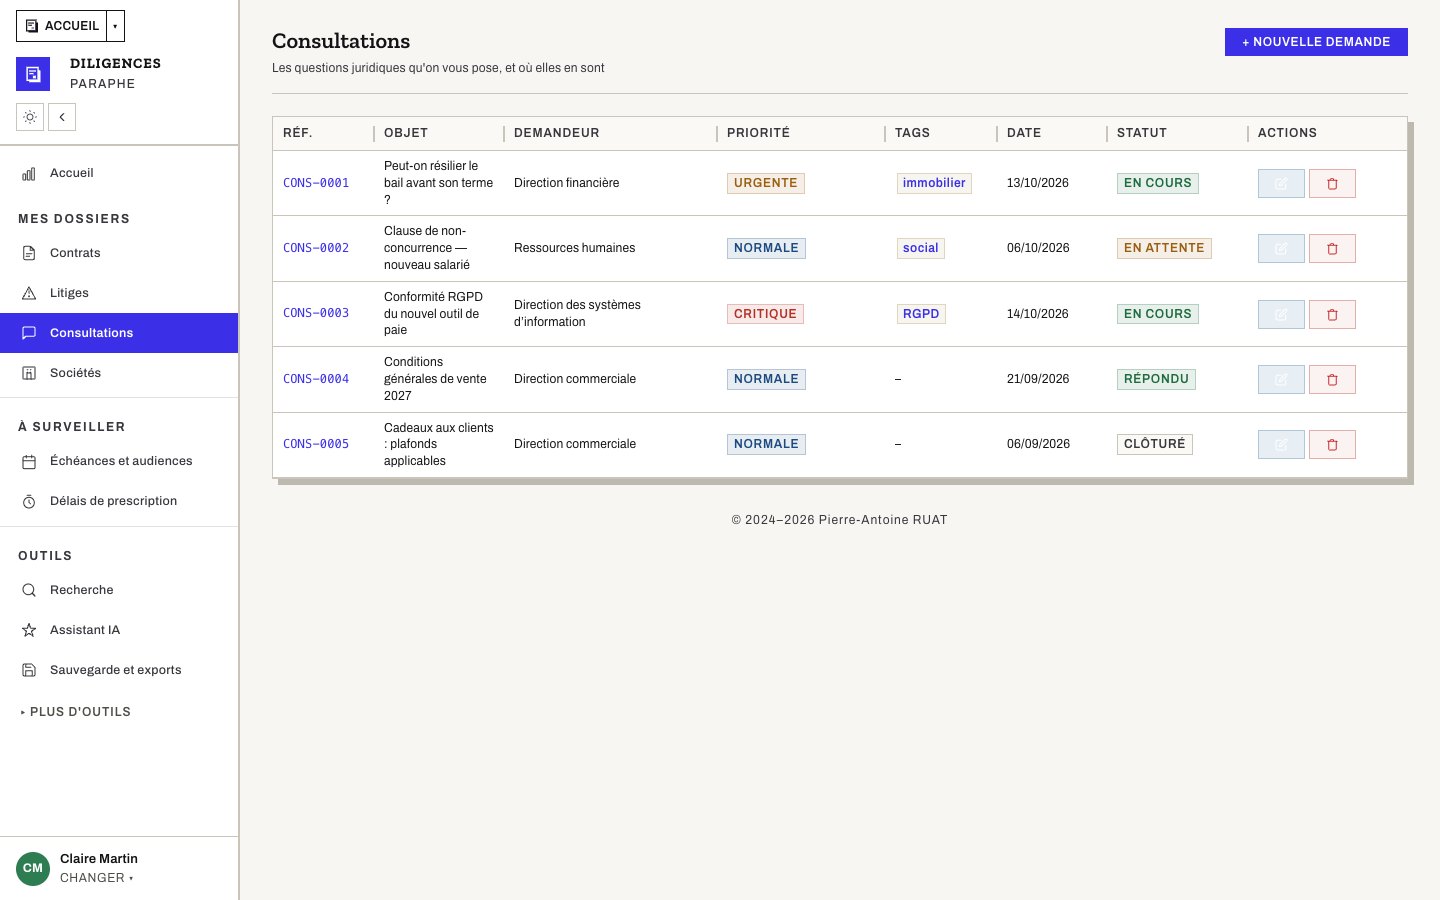Screen dimensions: 1440x900
Task: Open the CONS-0005 reference link
Action: coord(316,444)
